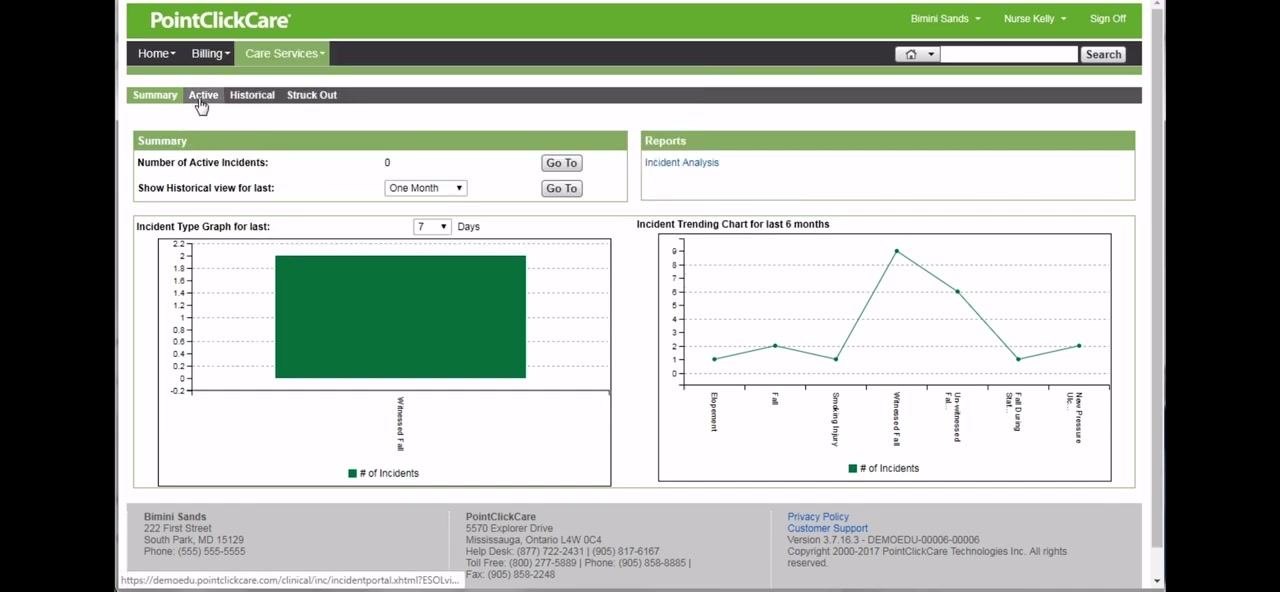Click 'Bimini Sands' footer facility name
The image size is (1280, 592).
pyautogui.click(x=175, y=517)
